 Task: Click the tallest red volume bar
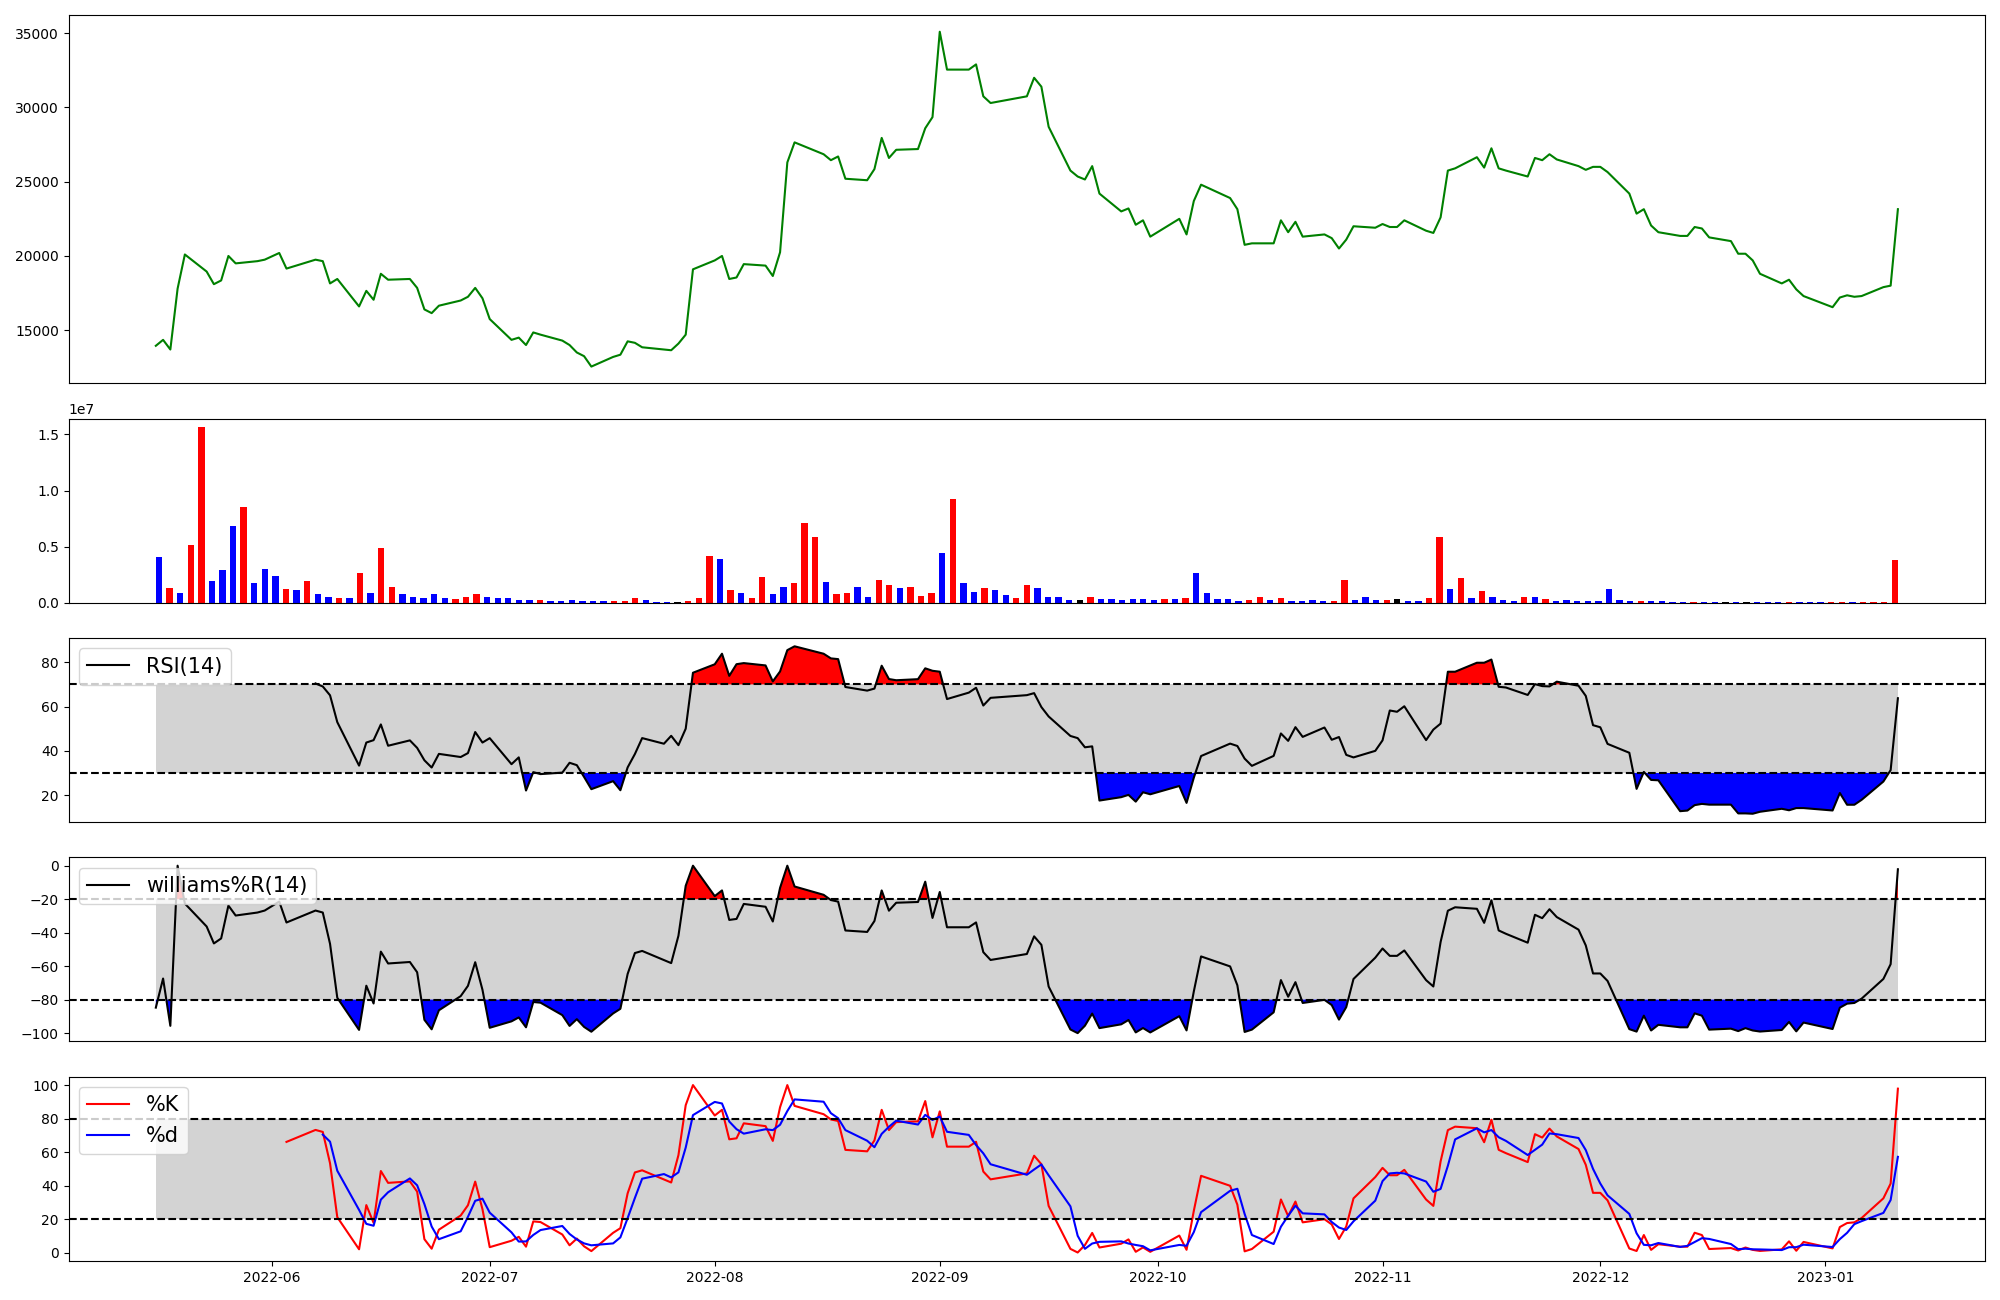tap(201, 515)
